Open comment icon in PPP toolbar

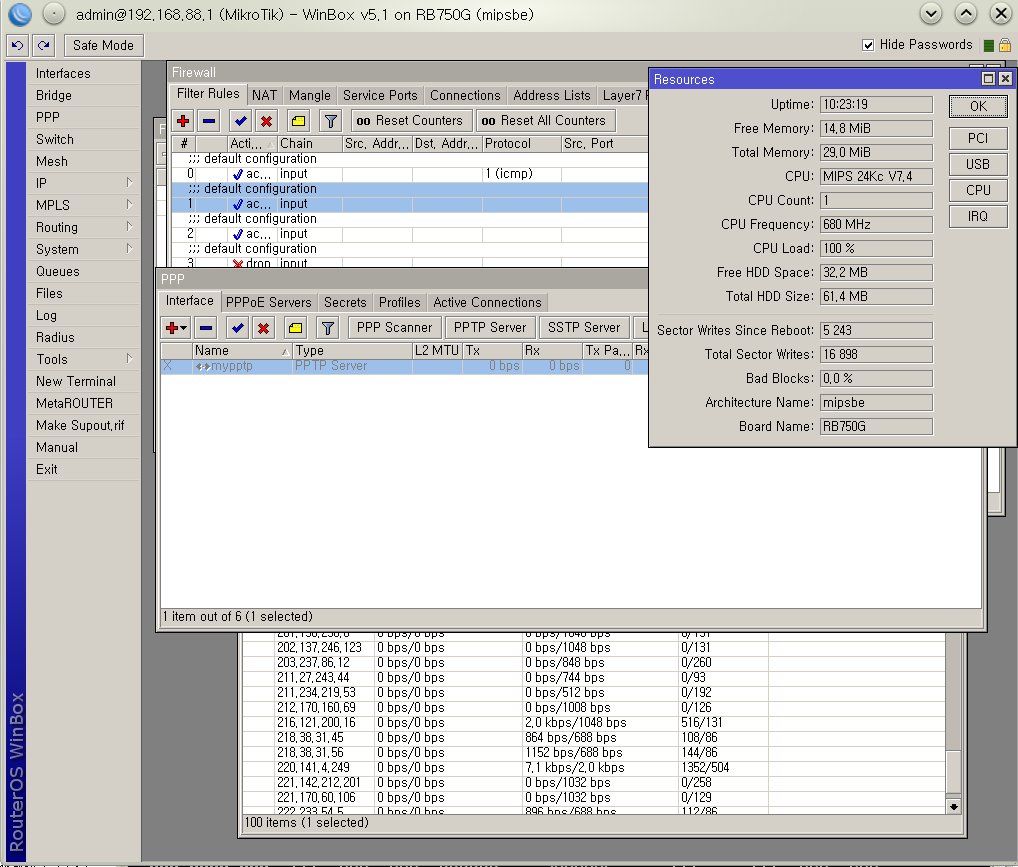[x=295, y=328]
